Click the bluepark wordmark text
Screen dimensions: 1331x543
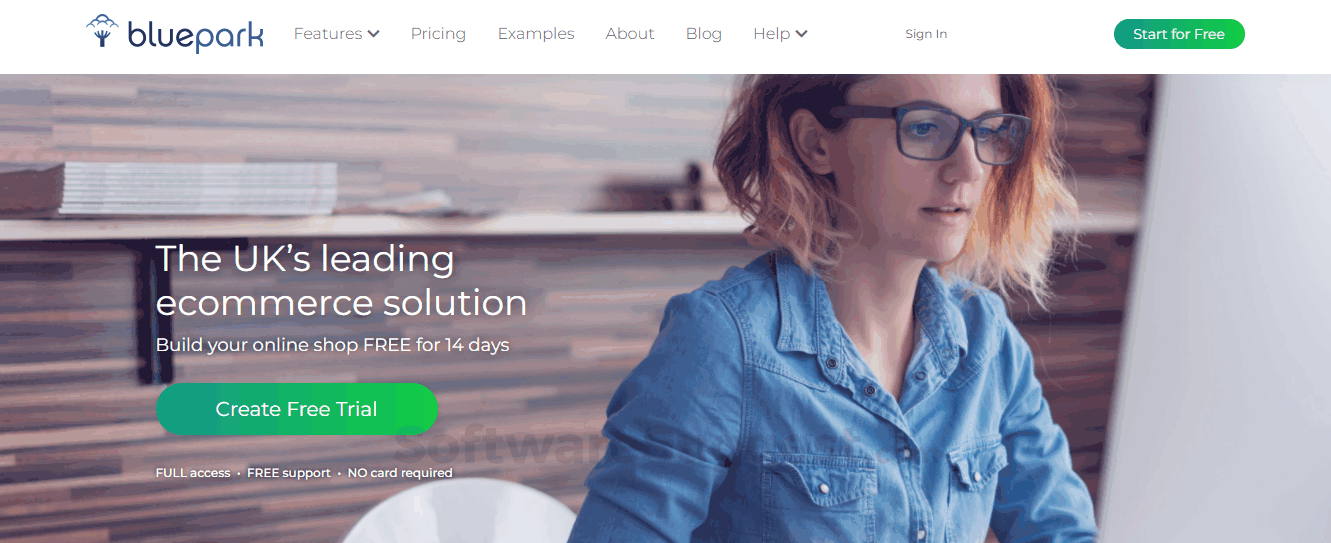[x=196, y=35]
